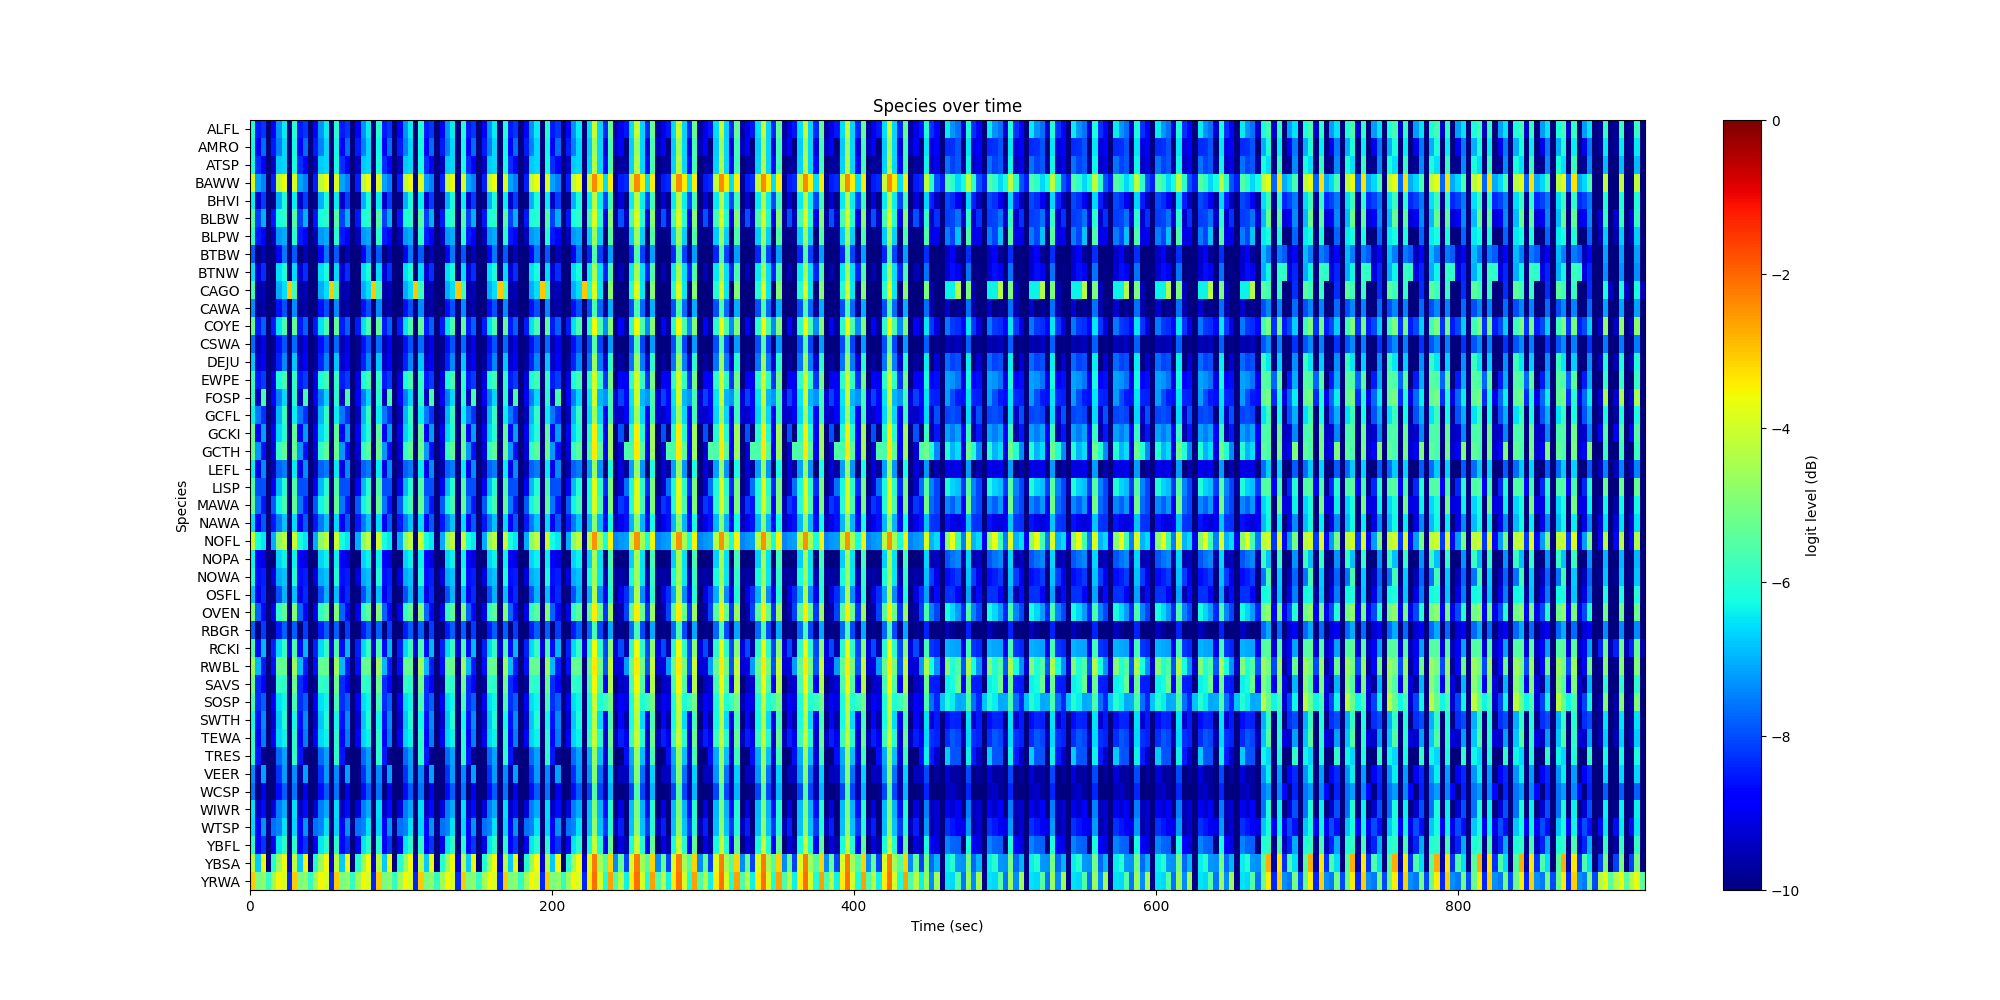Image resolution: width=2000 pixels, height=1000 pixels.
Task: Click the "Species over time" plot title
Action: 946,106
